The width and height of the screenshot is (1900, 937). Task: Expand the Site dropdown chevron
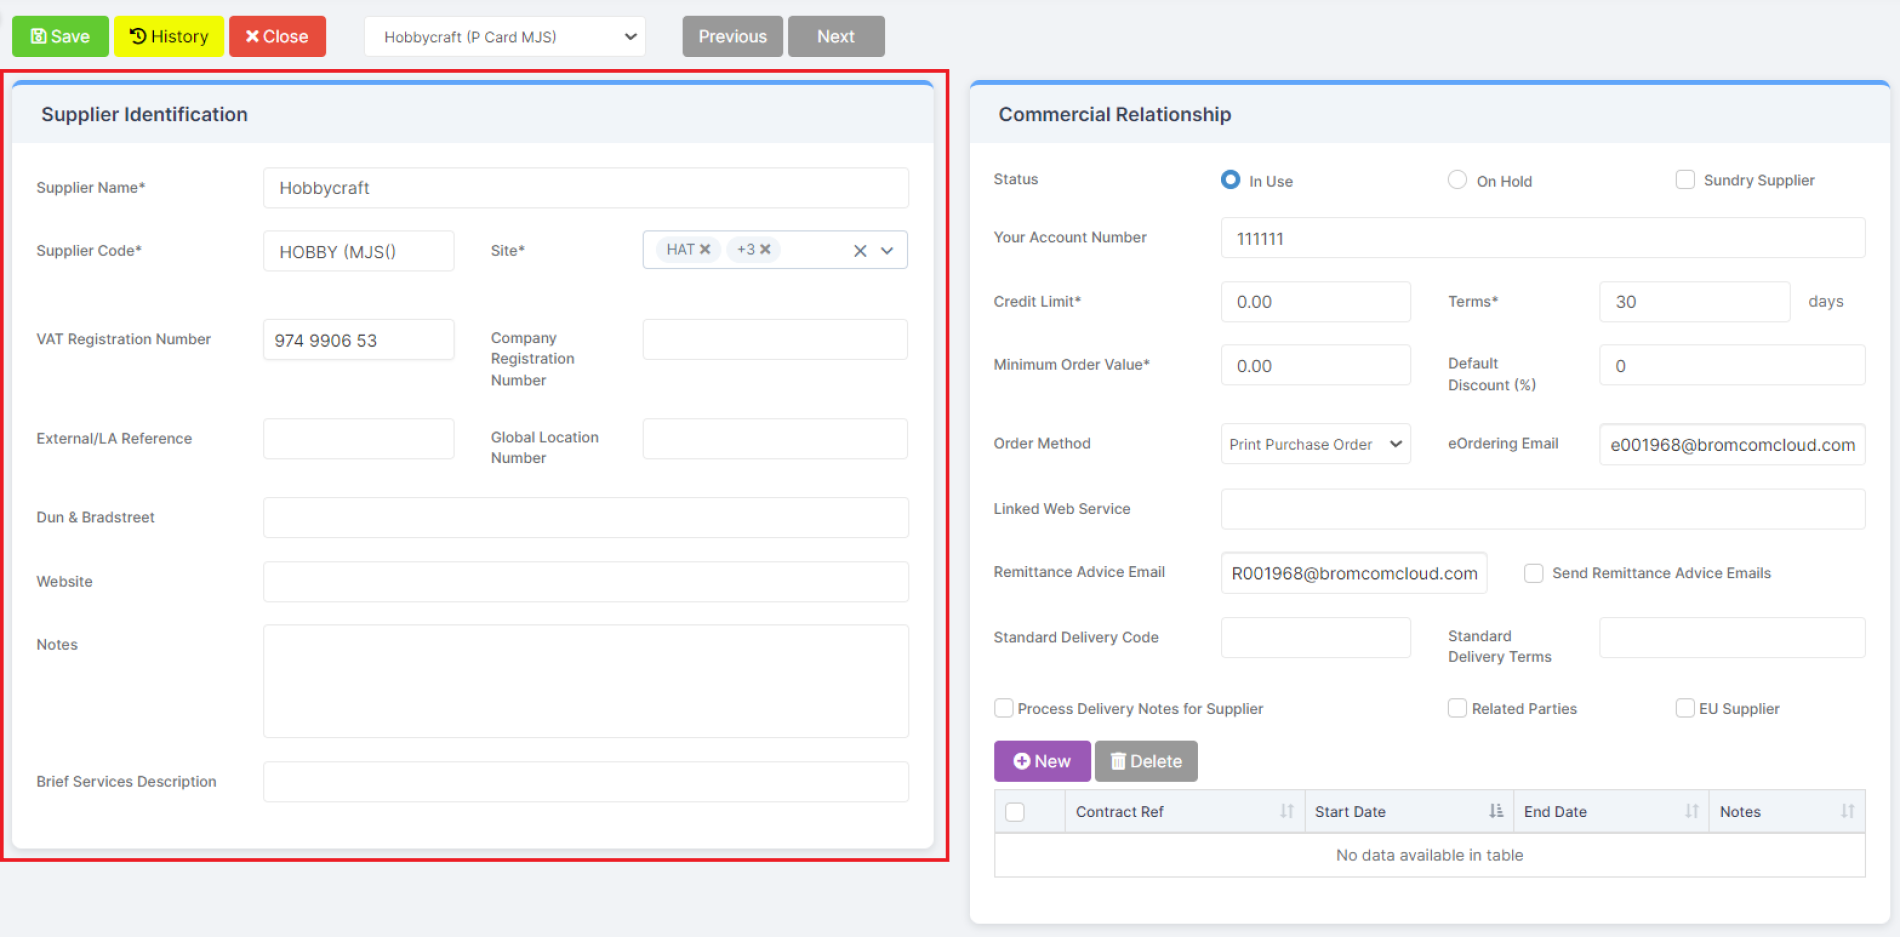point(887,251)
